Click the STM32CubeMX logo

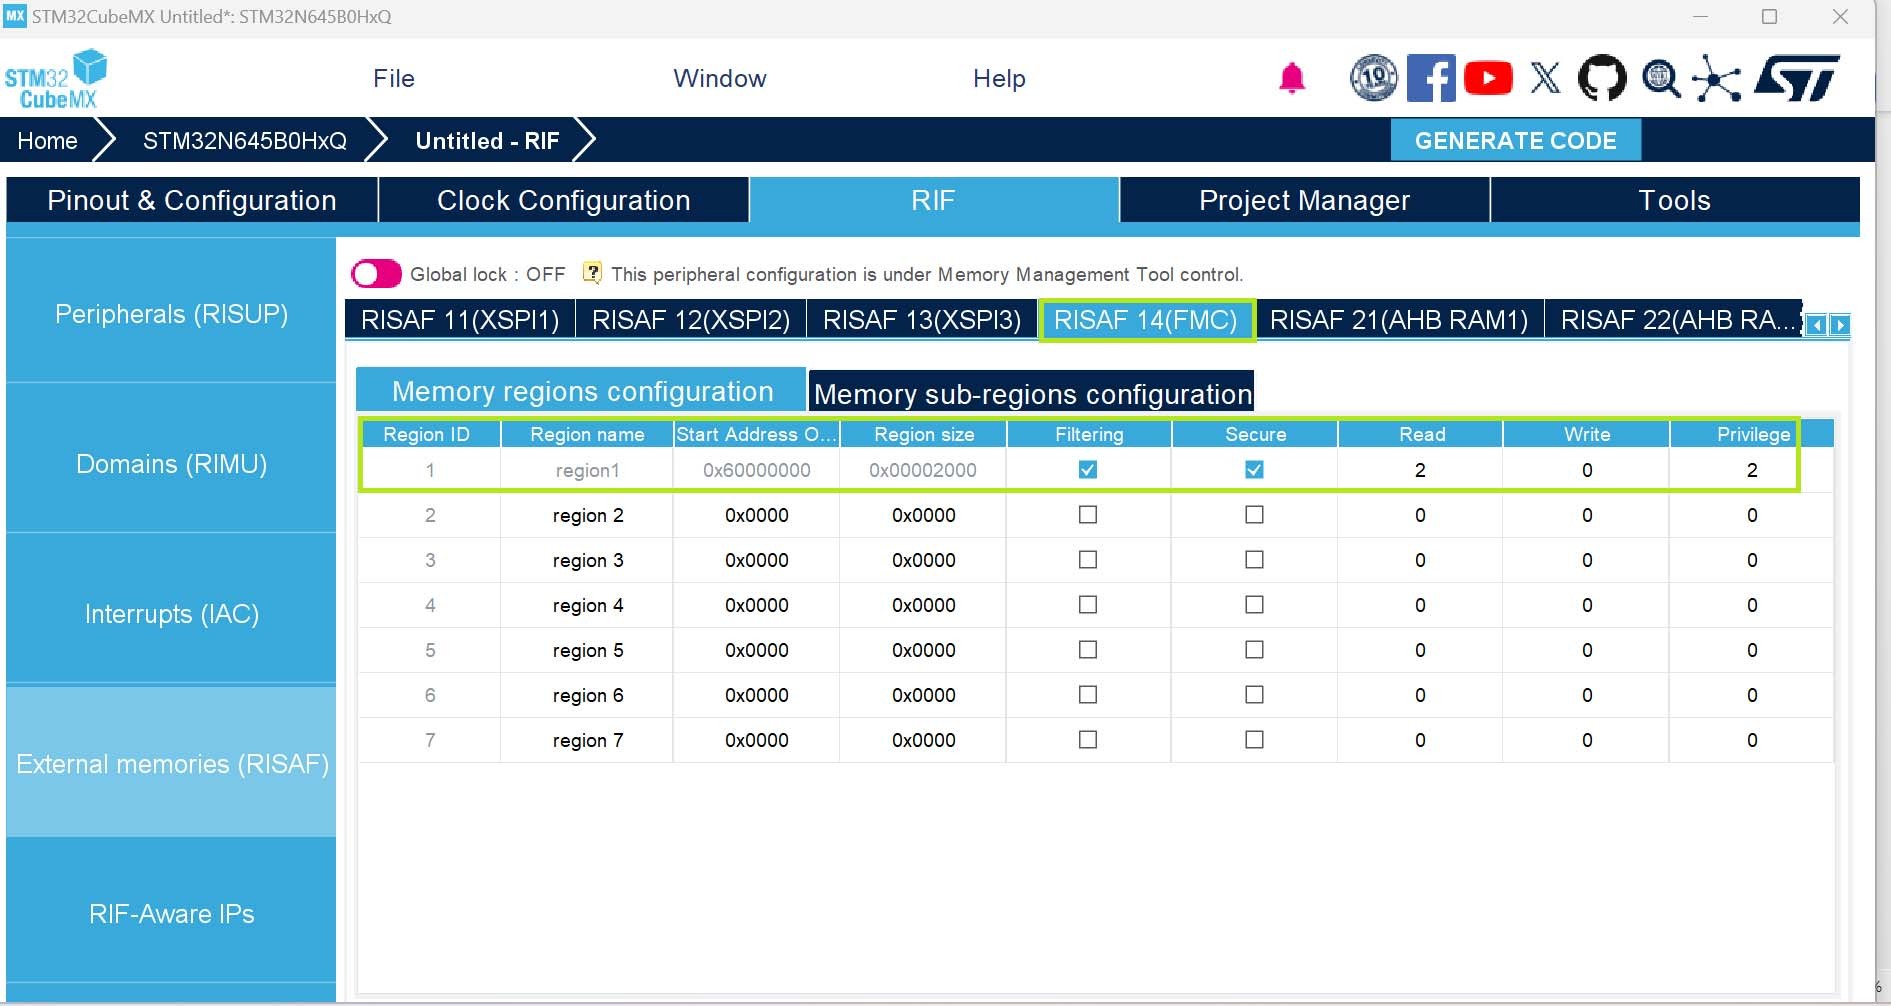click(56, 79)
